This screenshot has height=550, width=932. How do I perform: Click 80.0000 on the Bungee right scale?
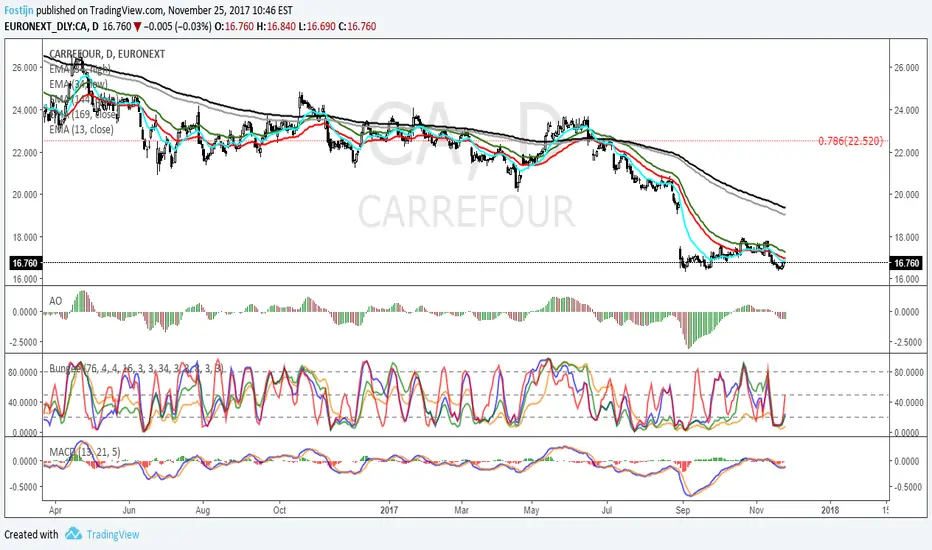point(908,372)
